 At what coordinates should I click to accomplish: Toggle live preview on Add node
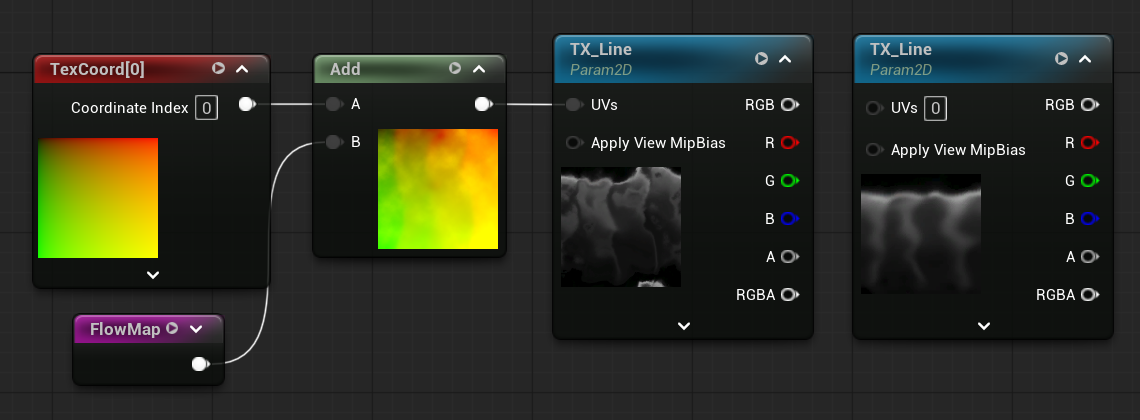pos(455,68)
